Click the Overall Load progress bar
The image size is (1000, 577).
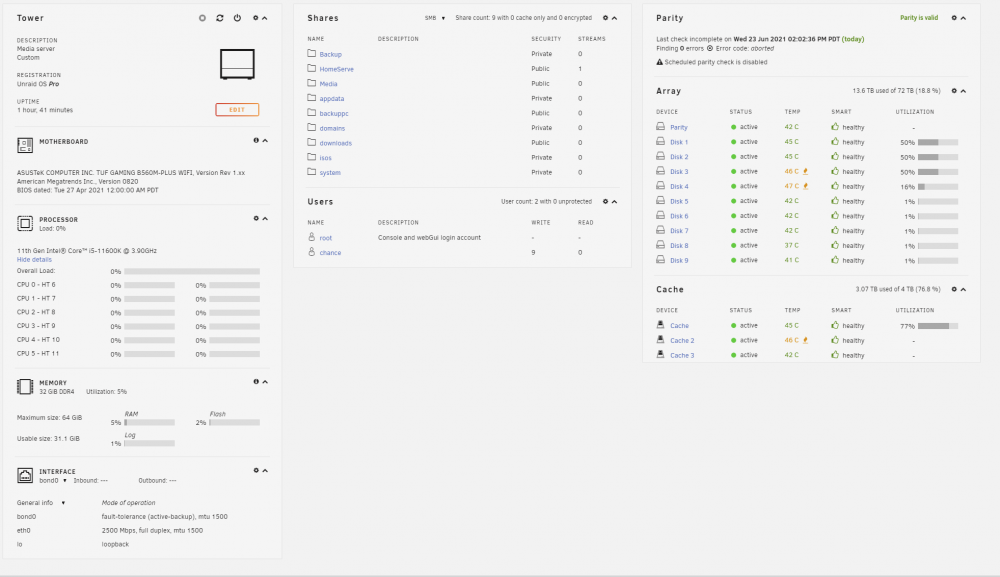(192, 271)
